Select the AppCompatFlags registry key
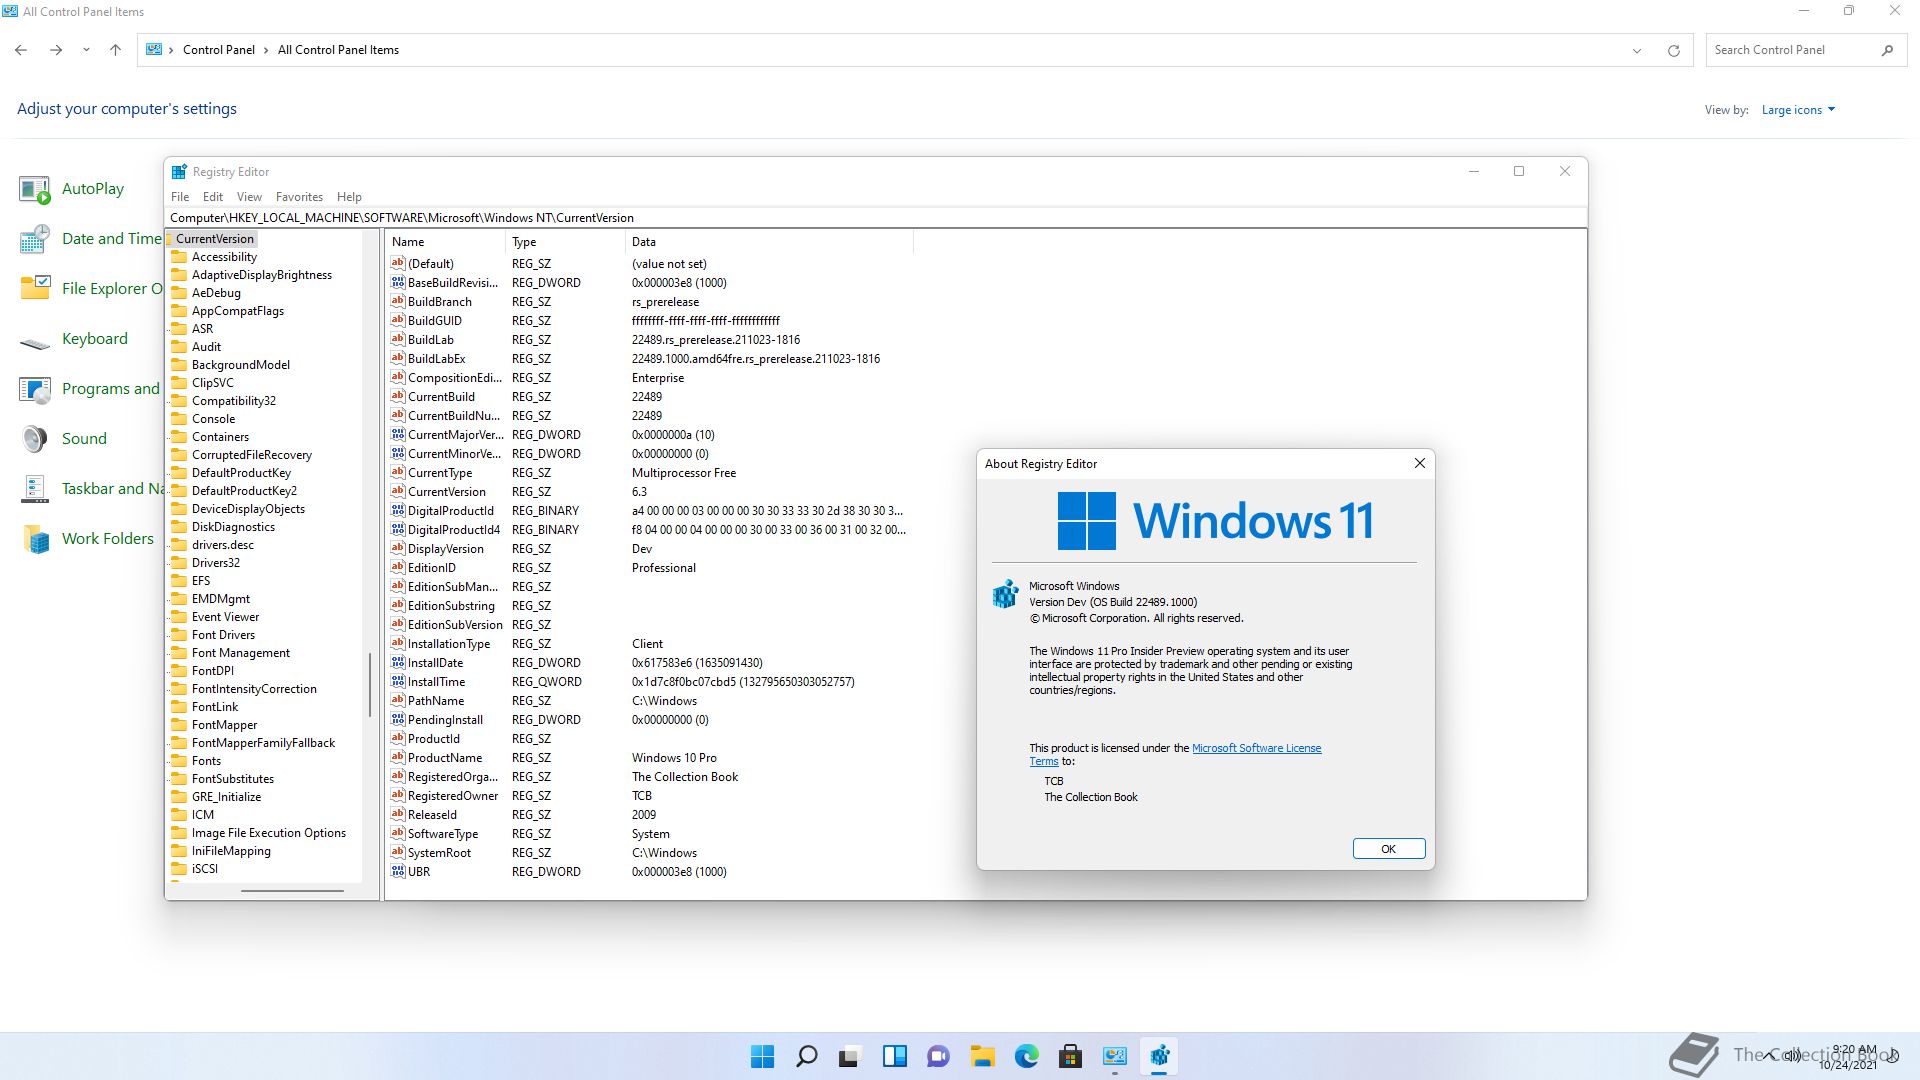Screen dimensions: 1920x1080 click(237, 311)
